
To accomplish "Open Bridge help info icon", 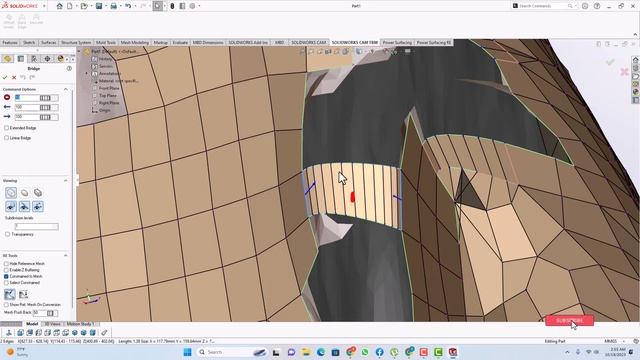I will [69, 69].
